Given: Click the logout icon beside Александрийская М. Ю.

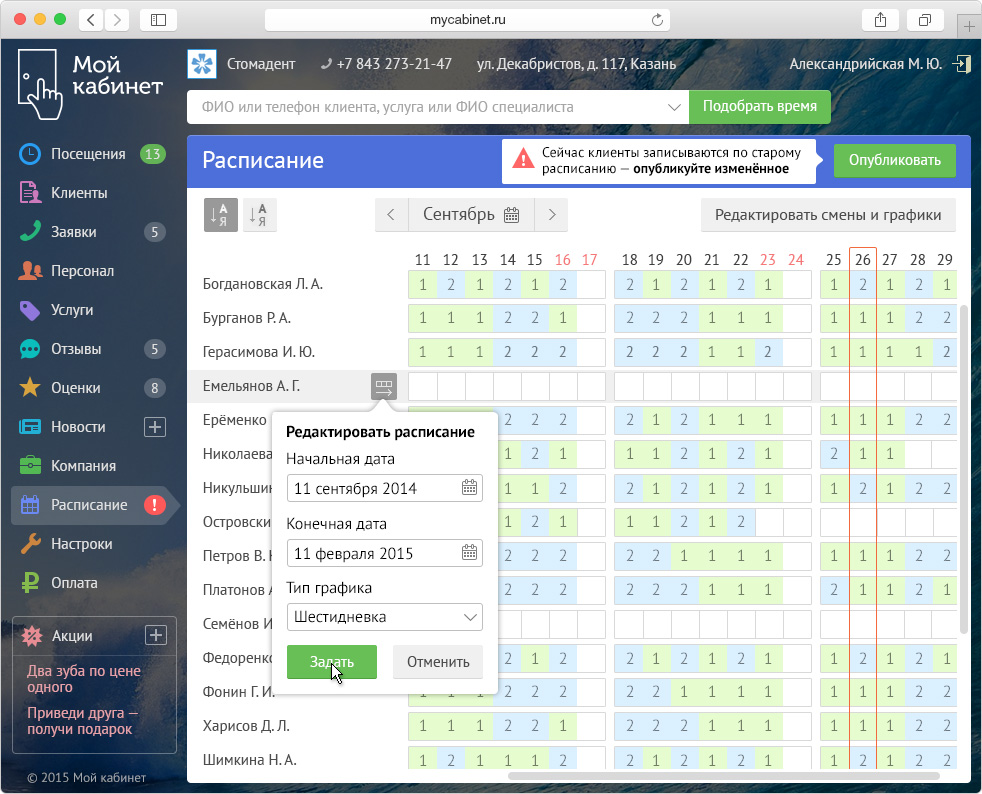Looking at the screenshot, I should 961,64.
